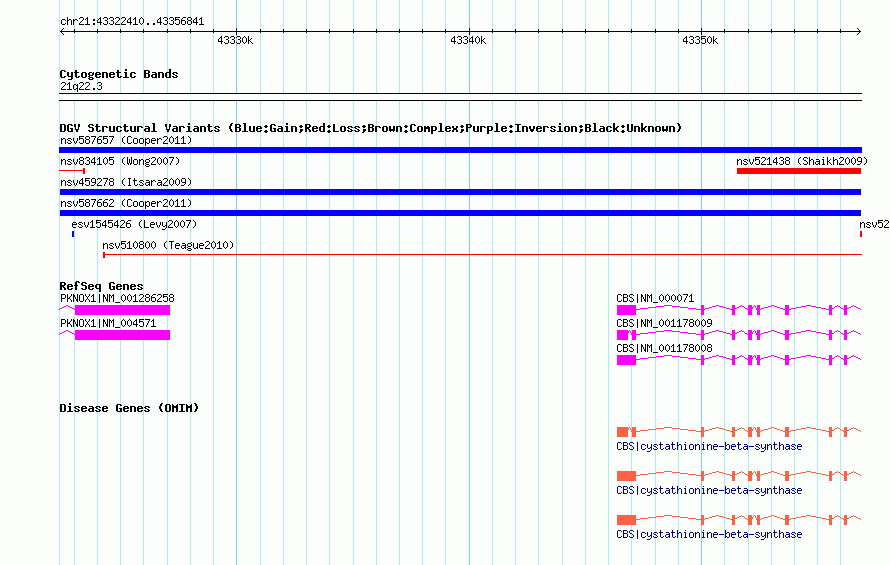Click the bottom orange OMIM CBS exon block

click(x=626, y=520)
